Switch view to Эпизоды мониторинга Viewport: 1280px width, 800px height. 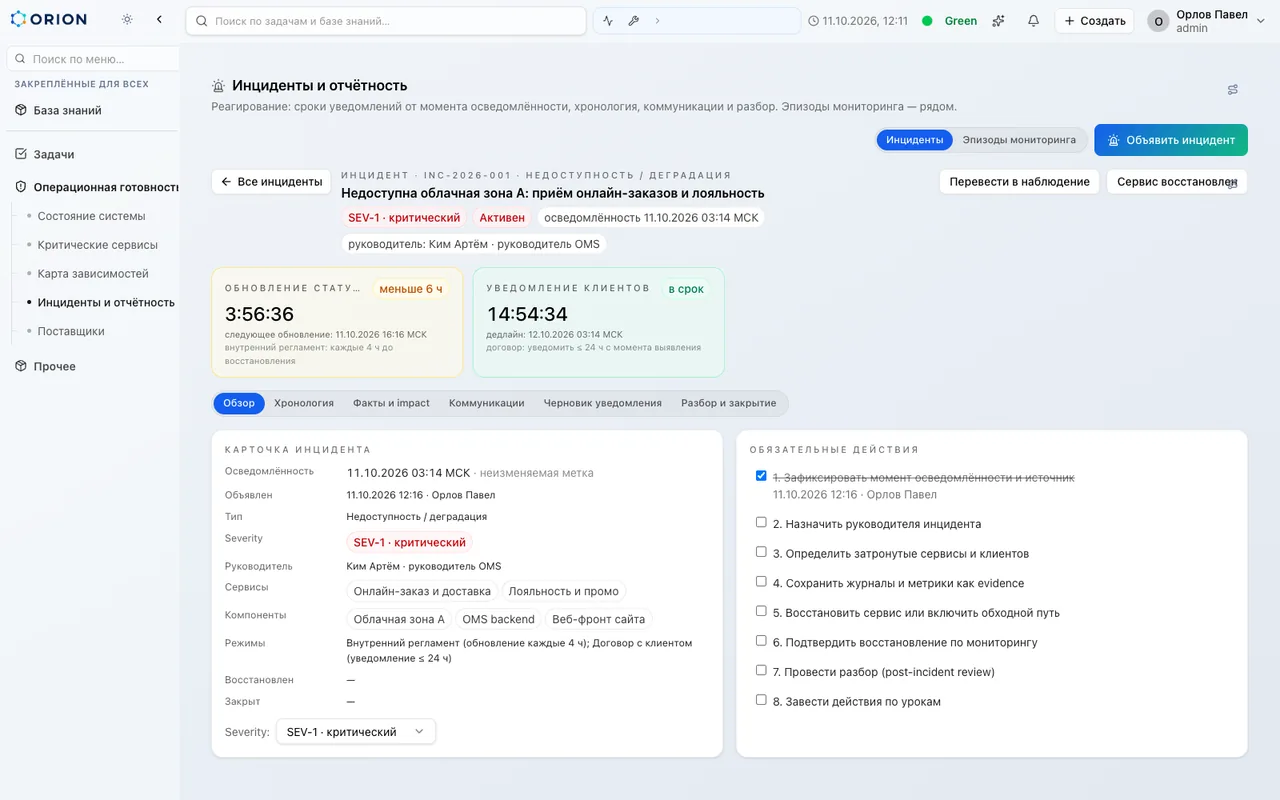click(1019, 140)
